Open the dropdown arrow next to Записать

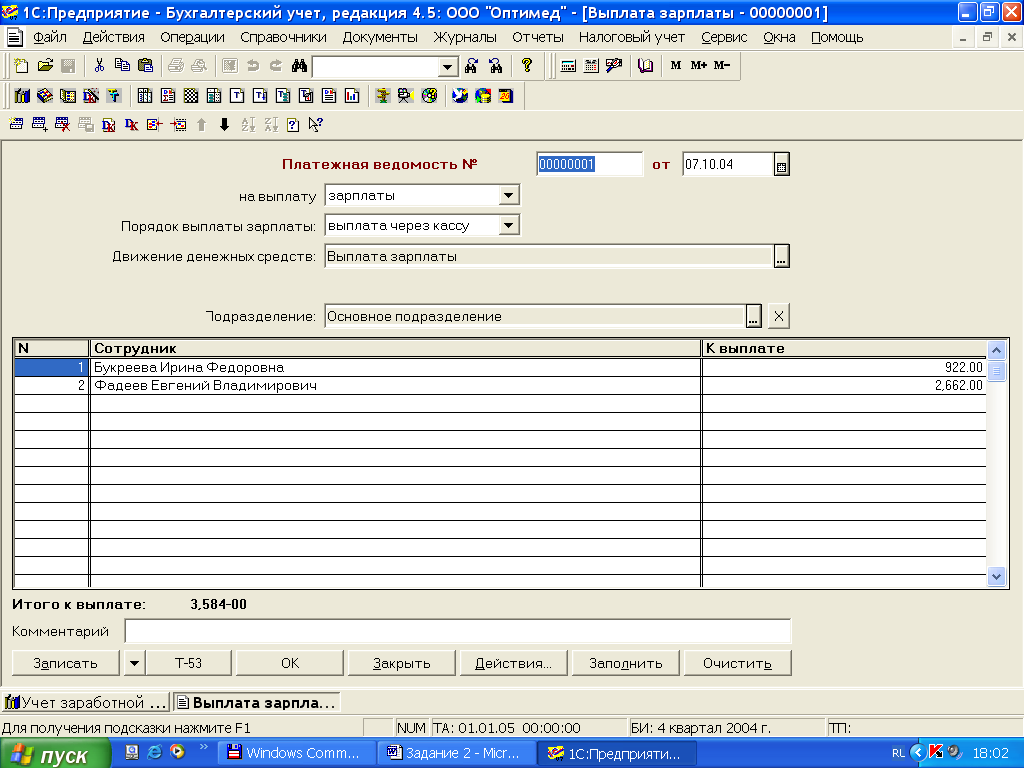134,663
